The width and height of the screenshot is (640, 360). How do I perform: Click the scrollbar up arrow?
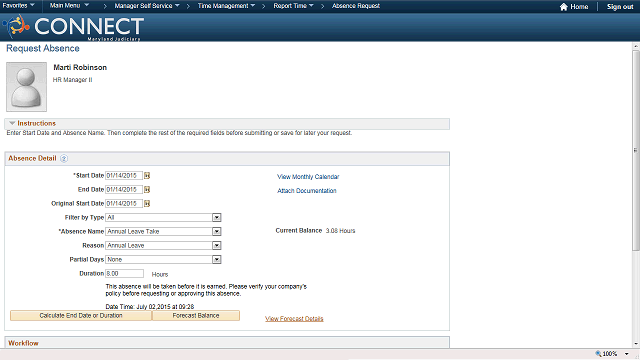click(x=636, y=46)
